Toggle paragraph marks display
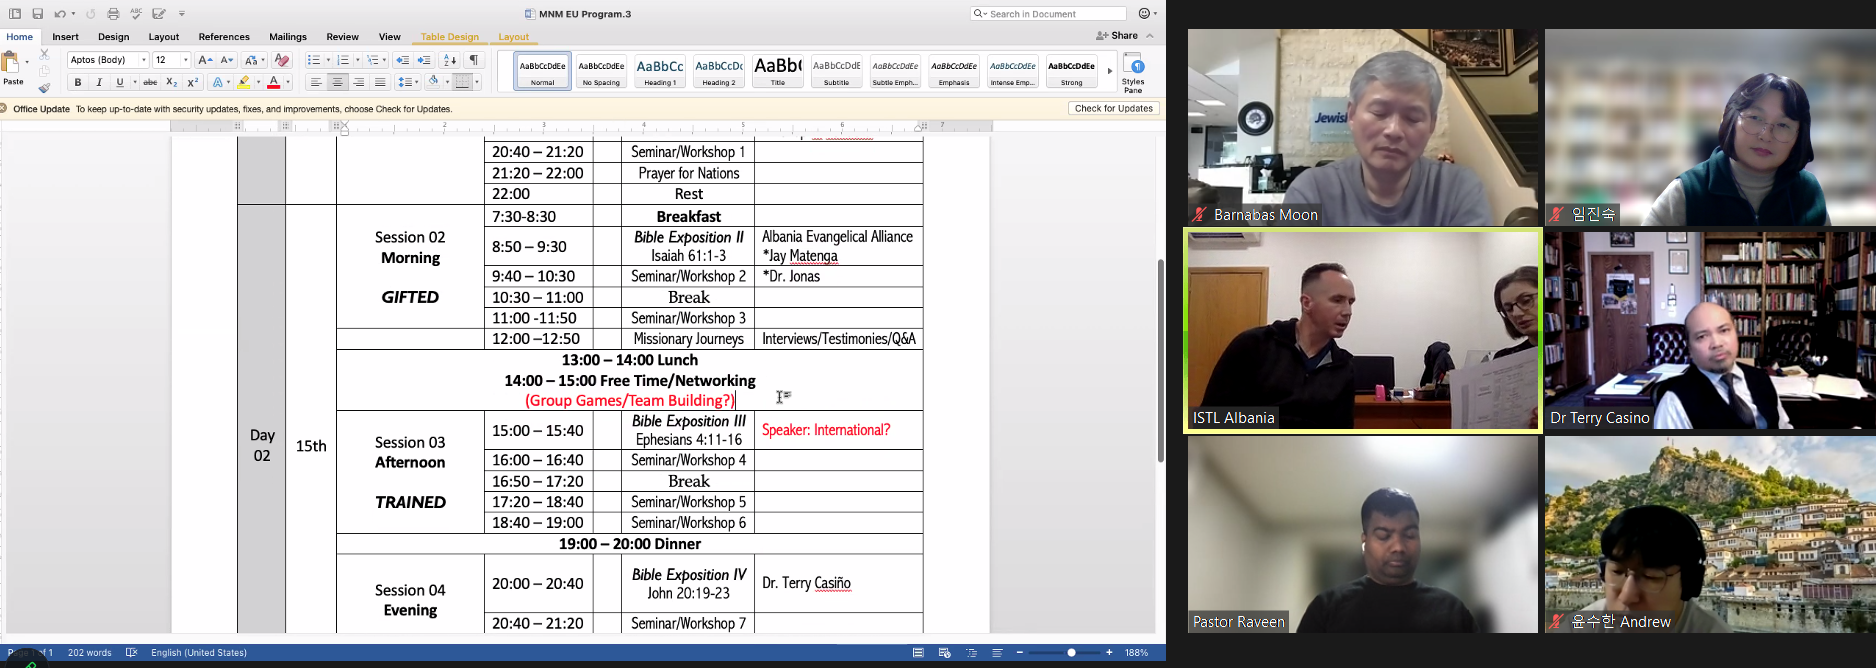The image size is (1876, 668). (475, 60)
